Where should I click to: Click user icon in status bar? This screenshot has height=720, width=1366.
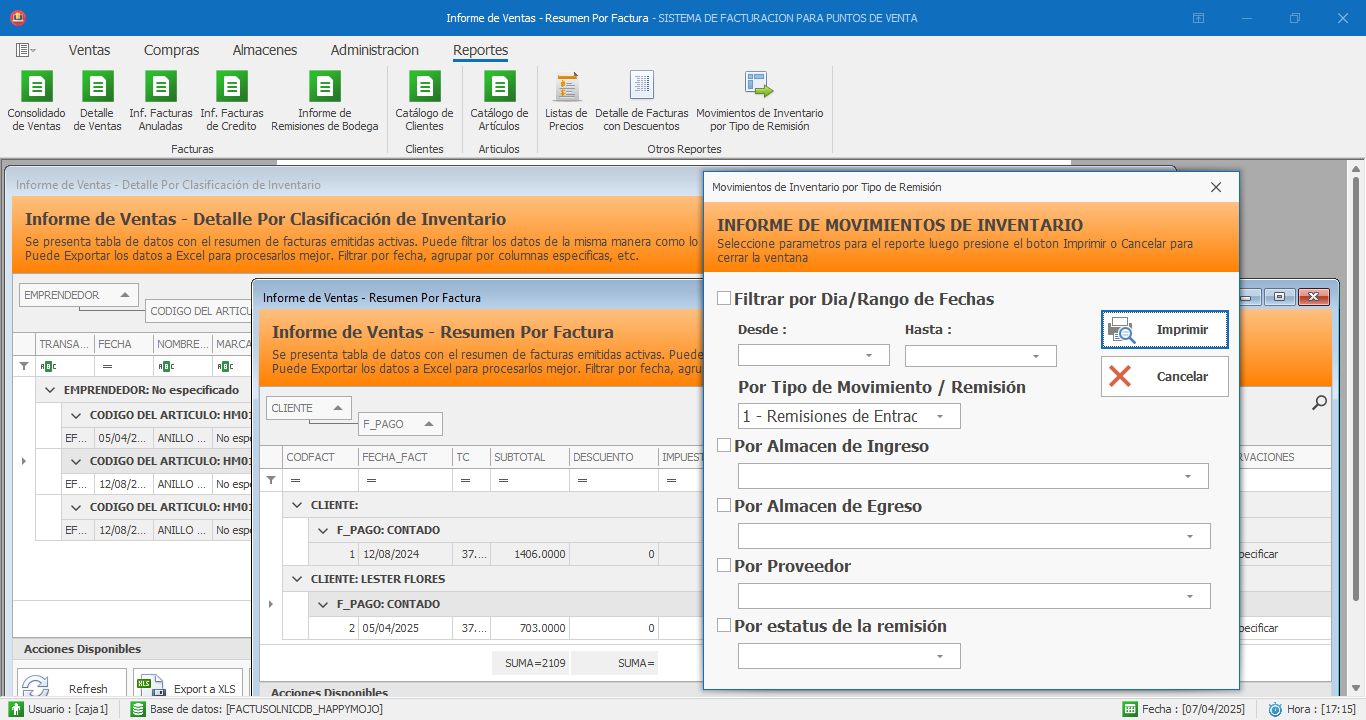(x=16, y=709)
